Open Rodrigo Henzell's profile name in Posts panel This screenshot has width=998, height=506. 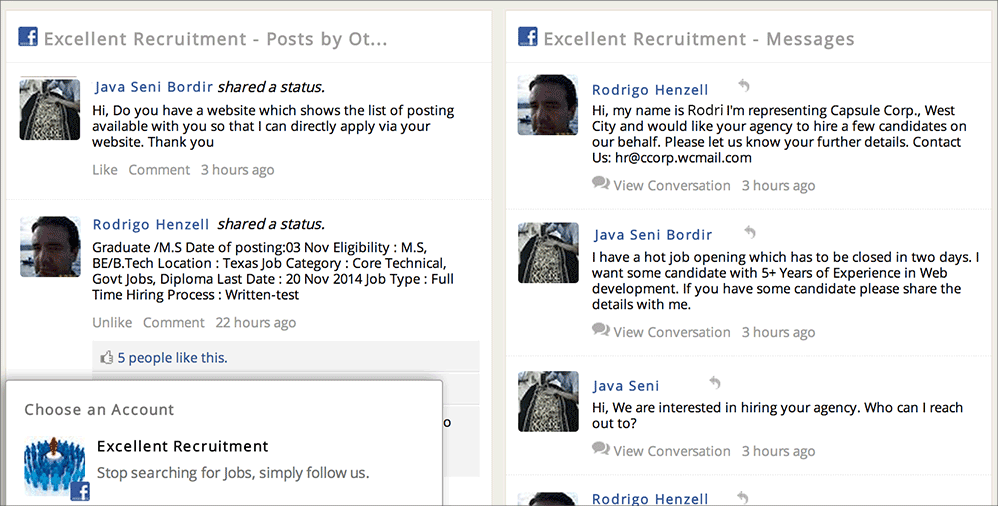pyautogui.click(x=151, y=225)
